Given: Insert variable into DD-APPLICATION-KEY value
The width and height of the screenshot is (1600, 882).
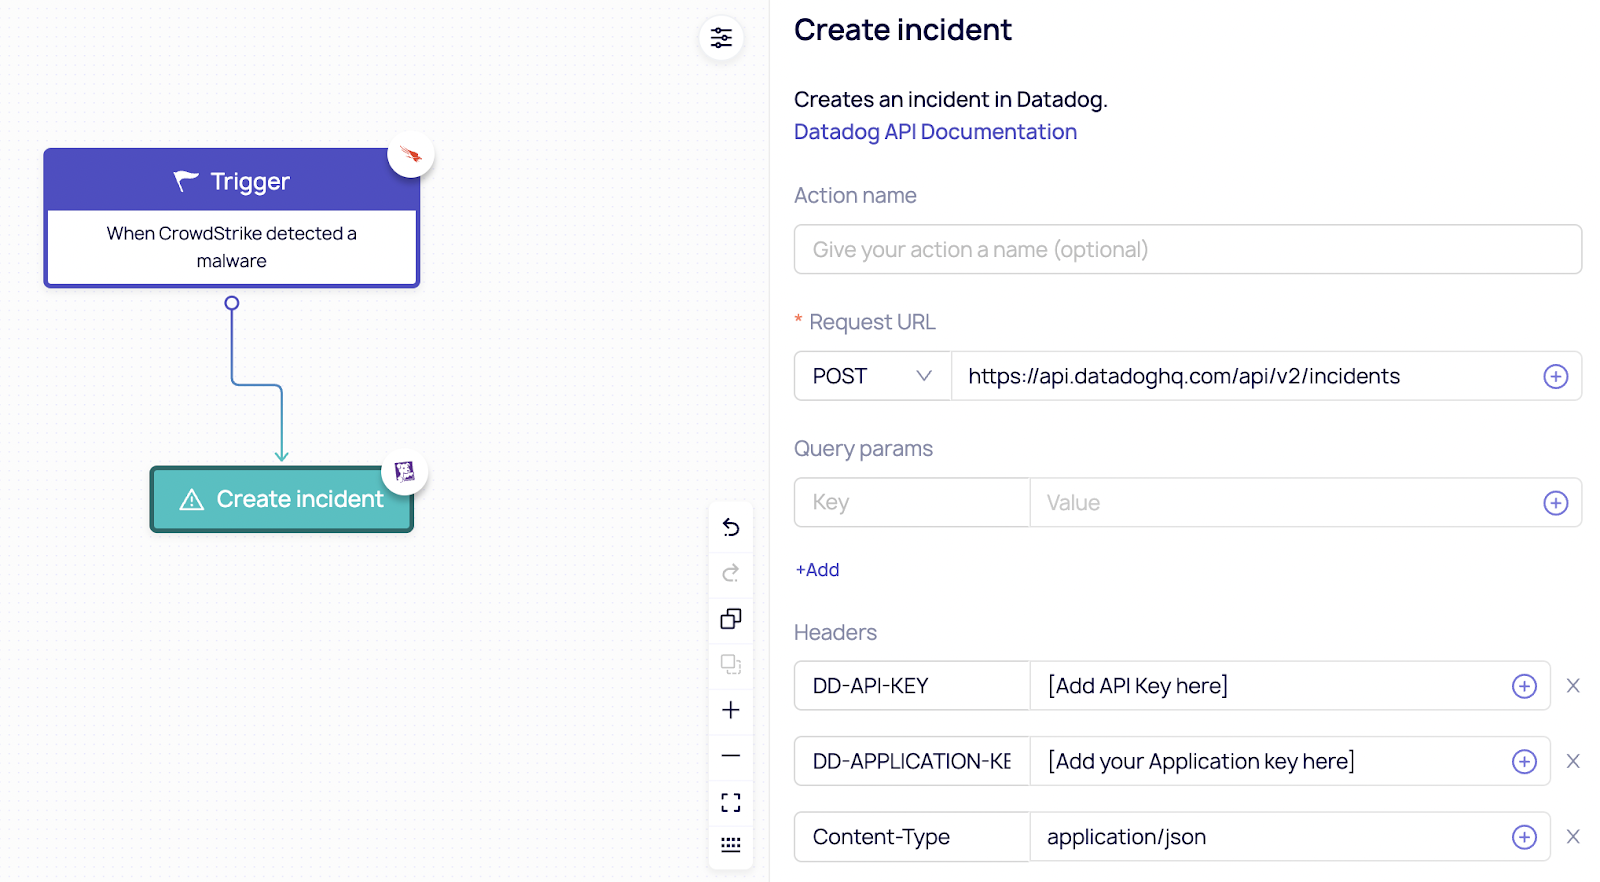Looking at the screenshot, I should tap(1524, 762).
